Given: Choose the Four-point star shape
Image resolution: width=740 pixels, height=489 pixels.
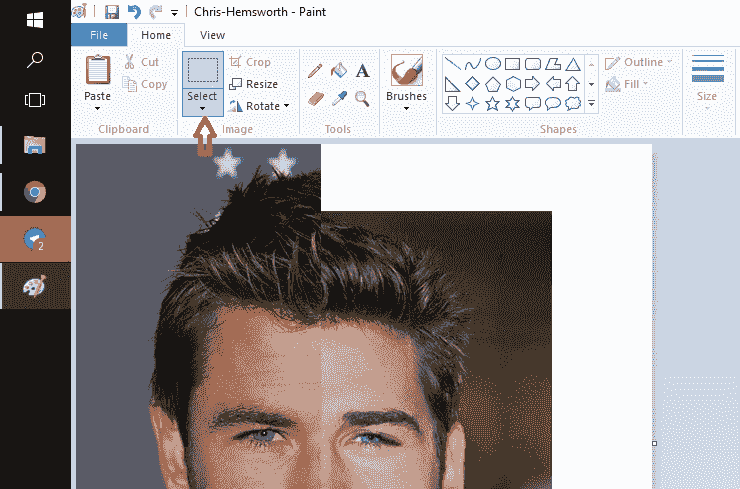Looking at the screenshot, I should click(472, 103).
